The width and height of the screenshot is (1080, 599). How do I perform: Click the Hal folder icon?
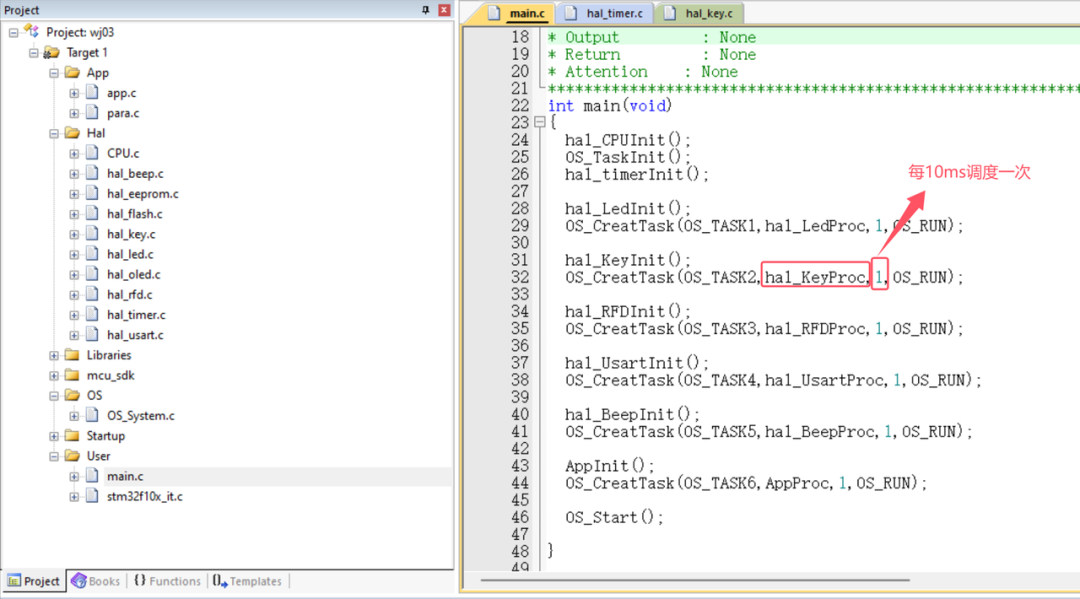(x=72, y=133)
